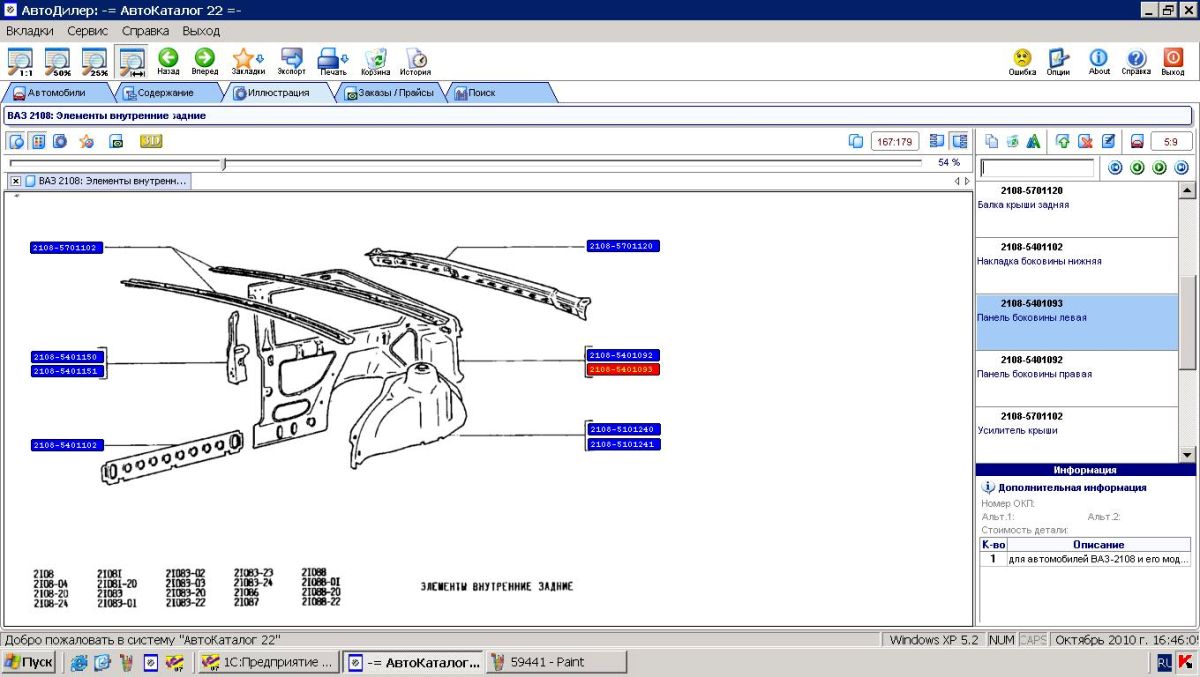
Task: Open the Windows Пуск start button
Action: (x=29, y=662)
